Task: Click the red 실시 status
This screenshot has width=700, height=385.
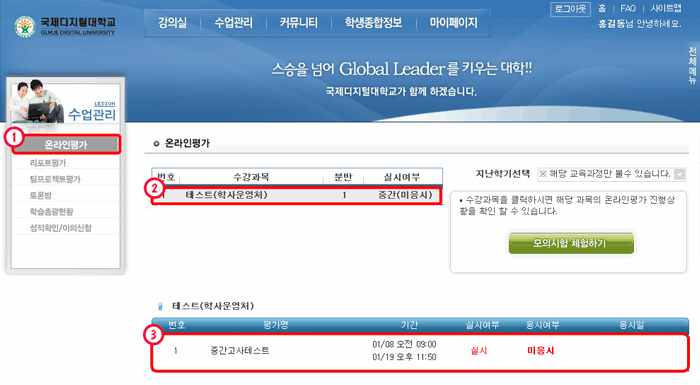Action: coord(479,351)
